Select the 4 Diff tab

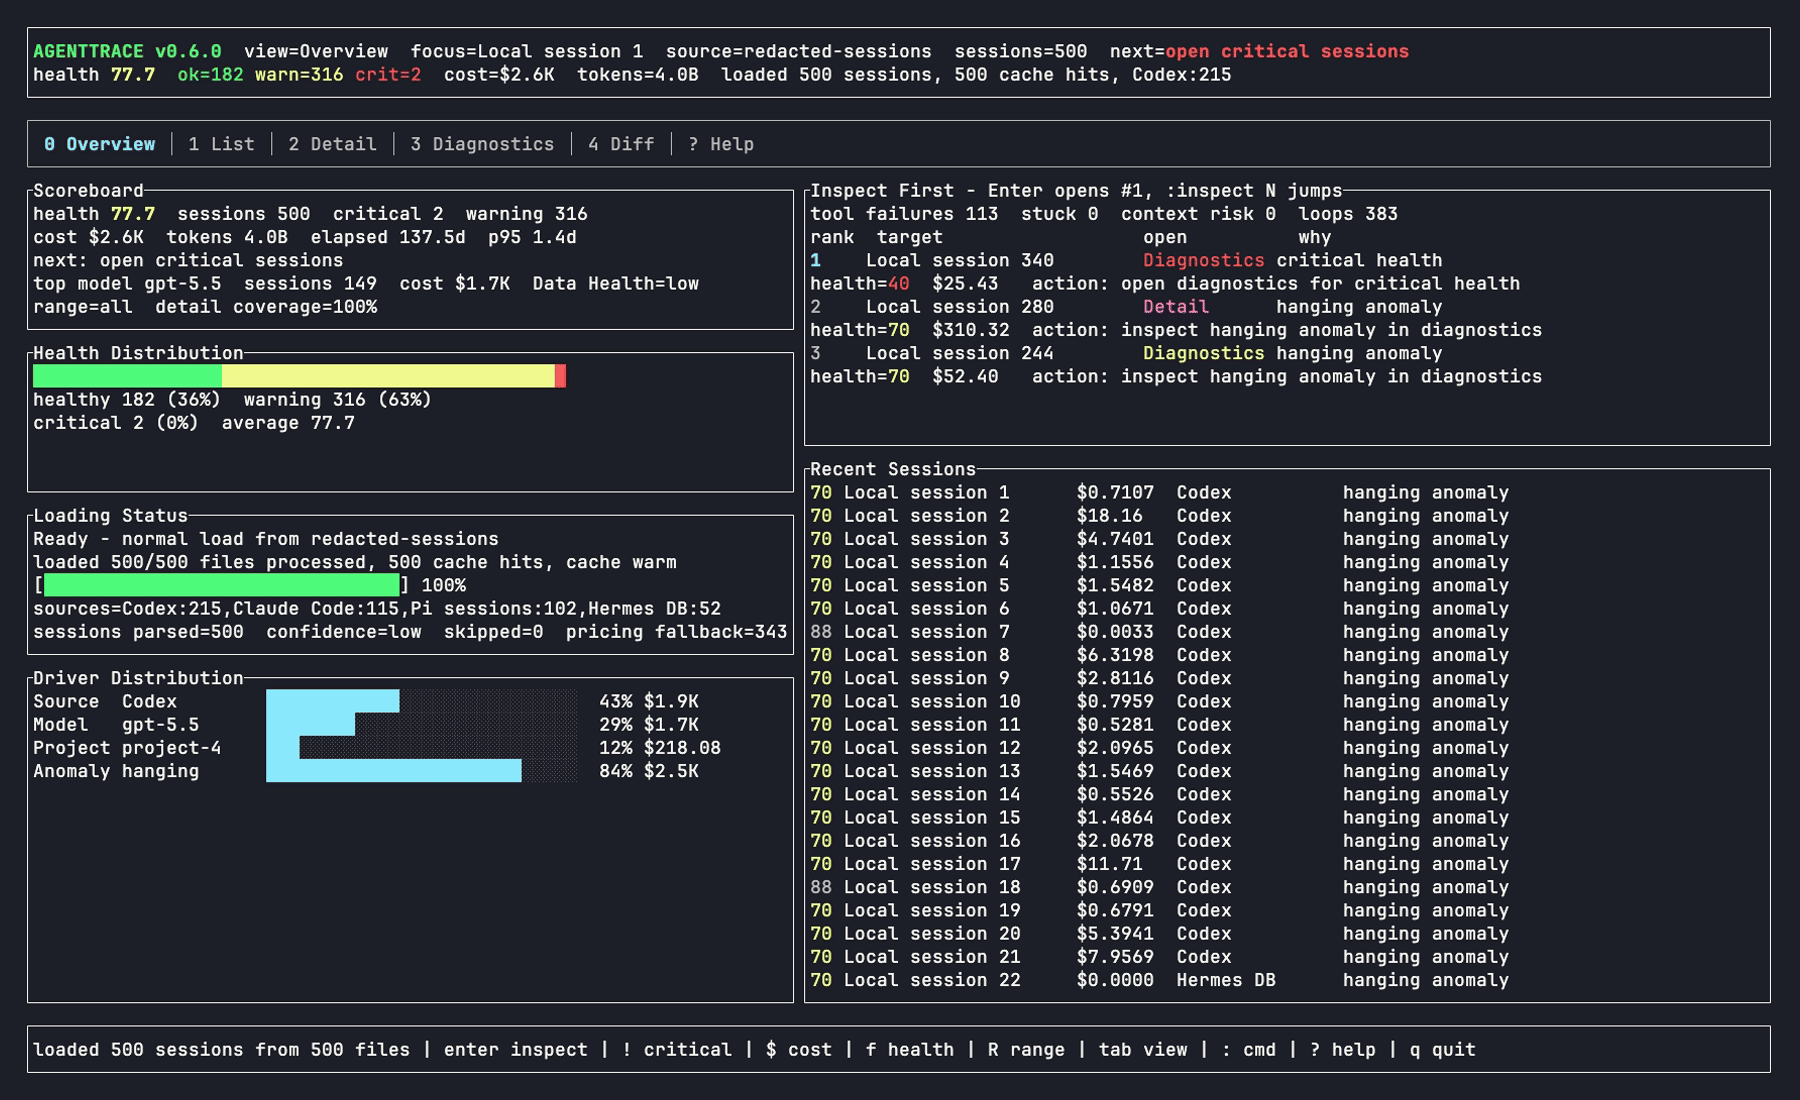pos(621,144)
